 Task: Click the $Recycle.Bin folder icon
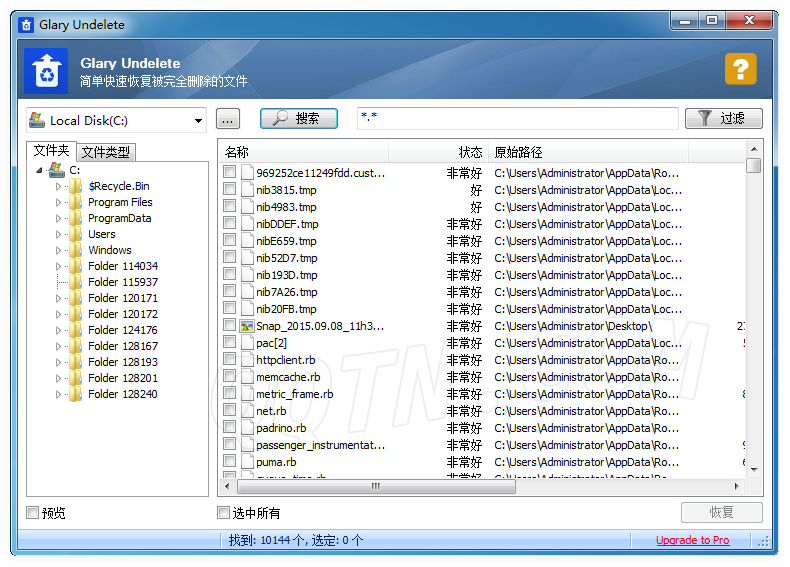[76, 186]
